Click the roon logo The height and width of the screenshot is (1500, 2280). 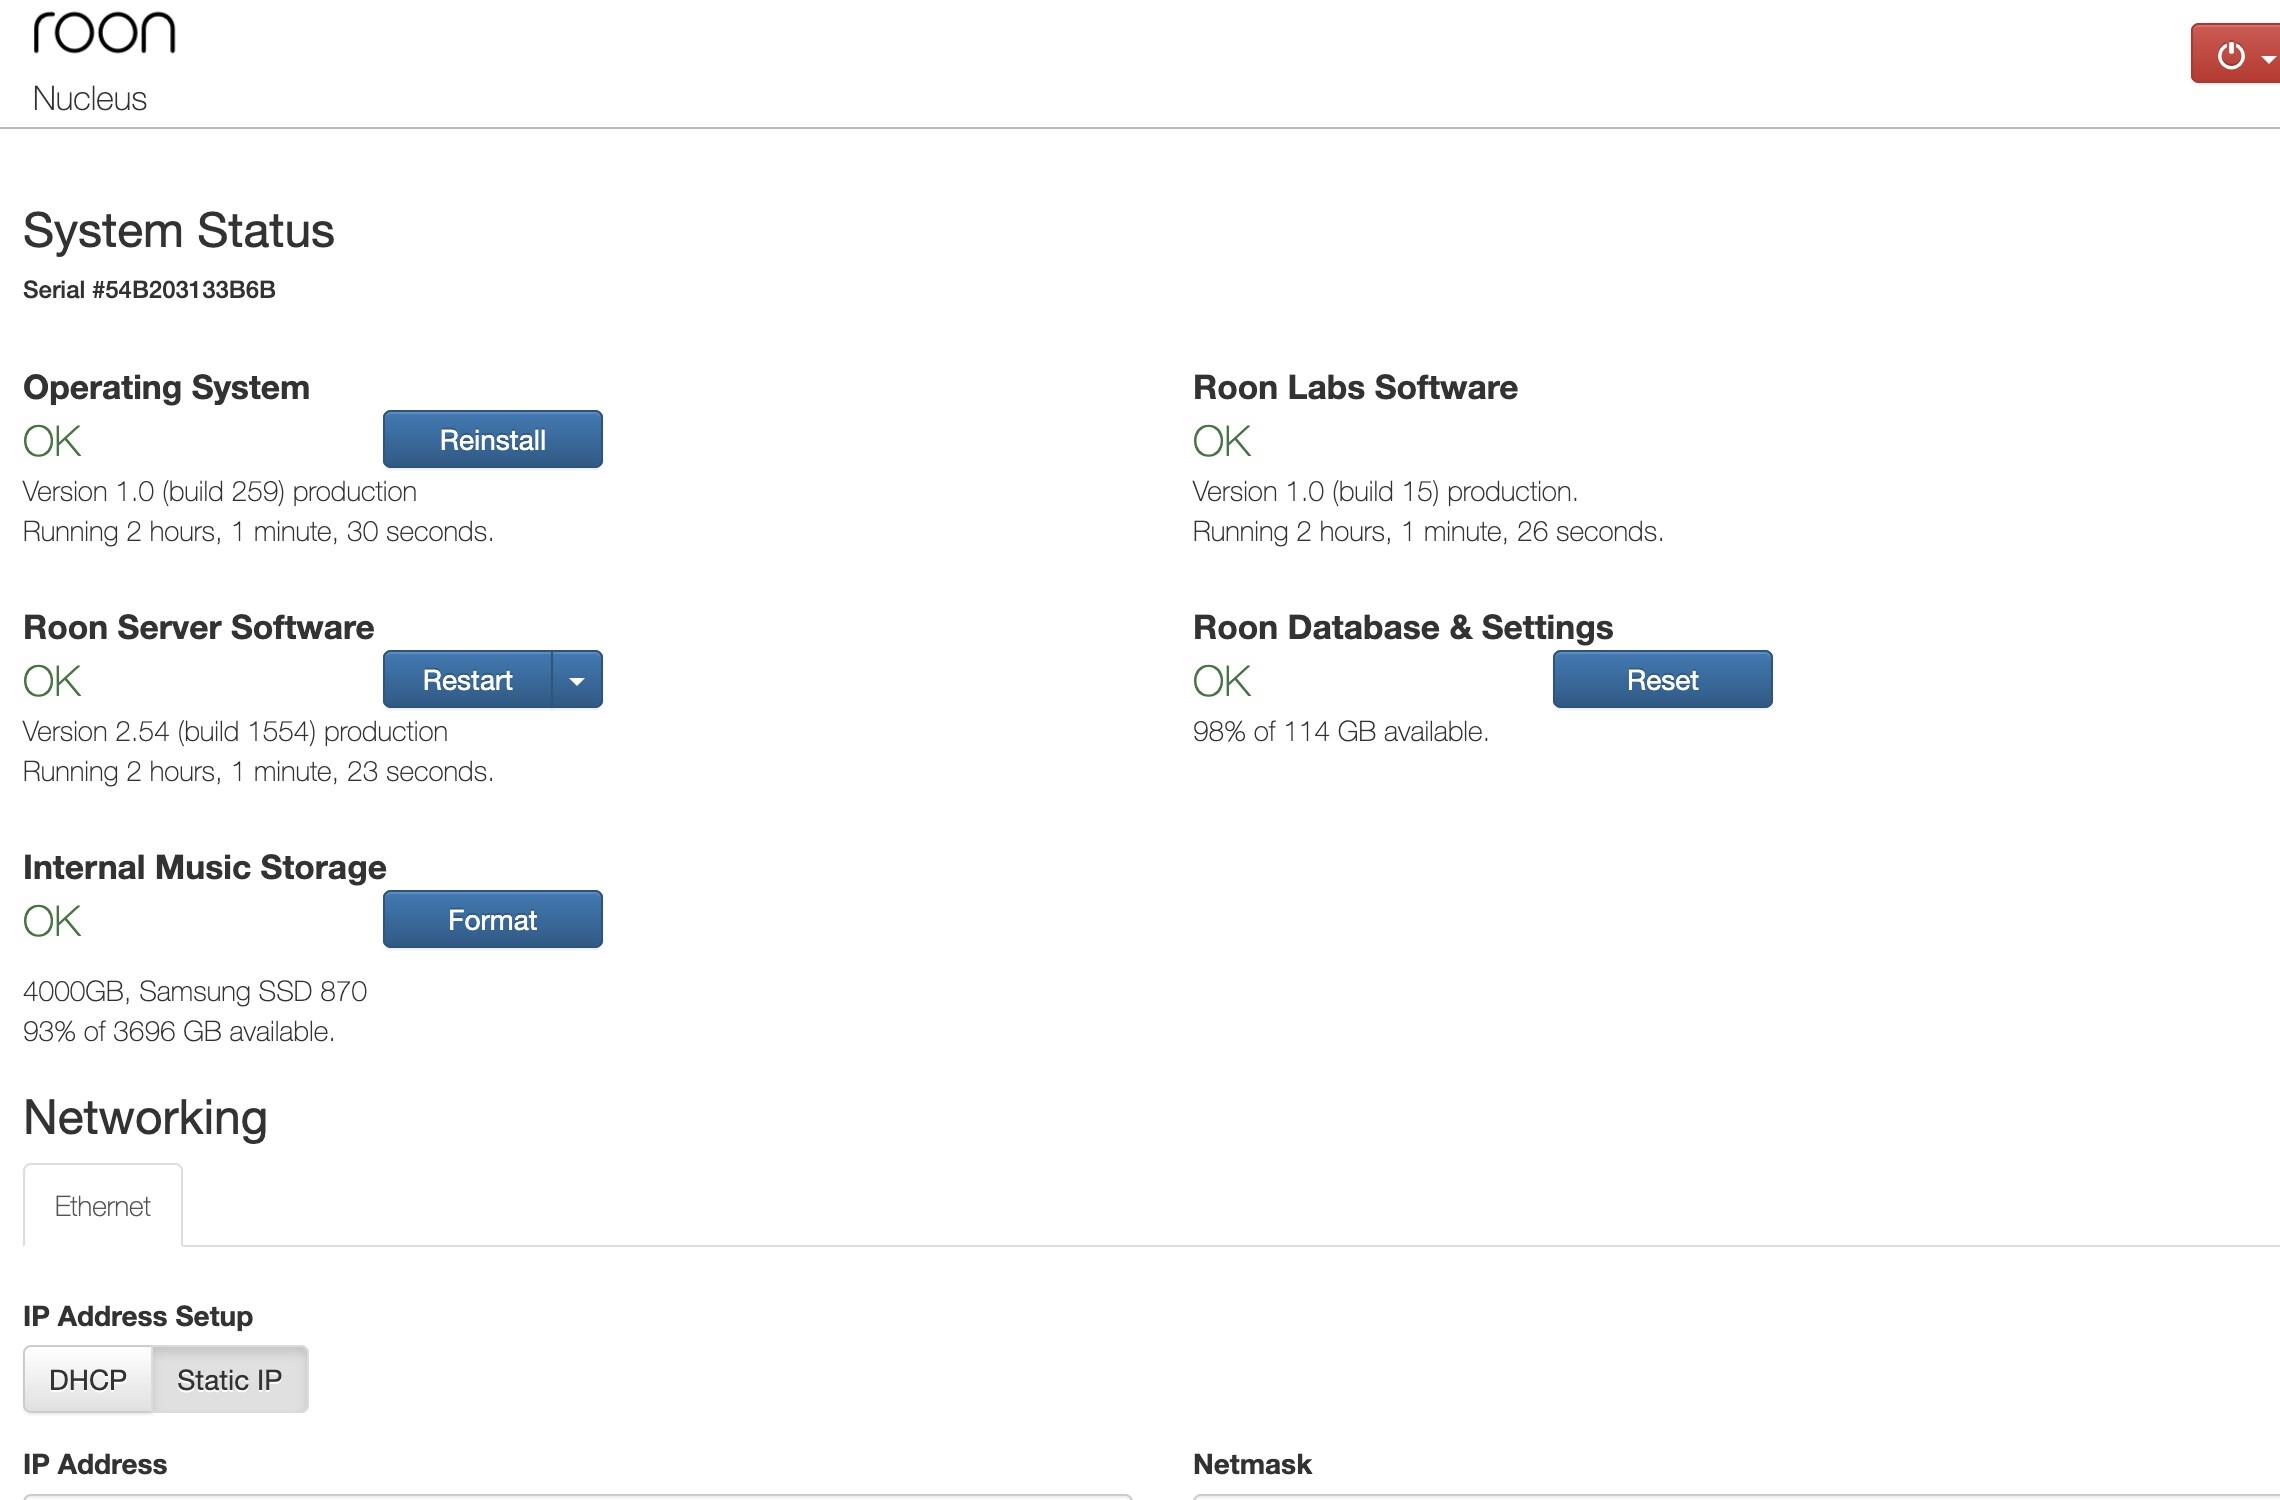104,33
